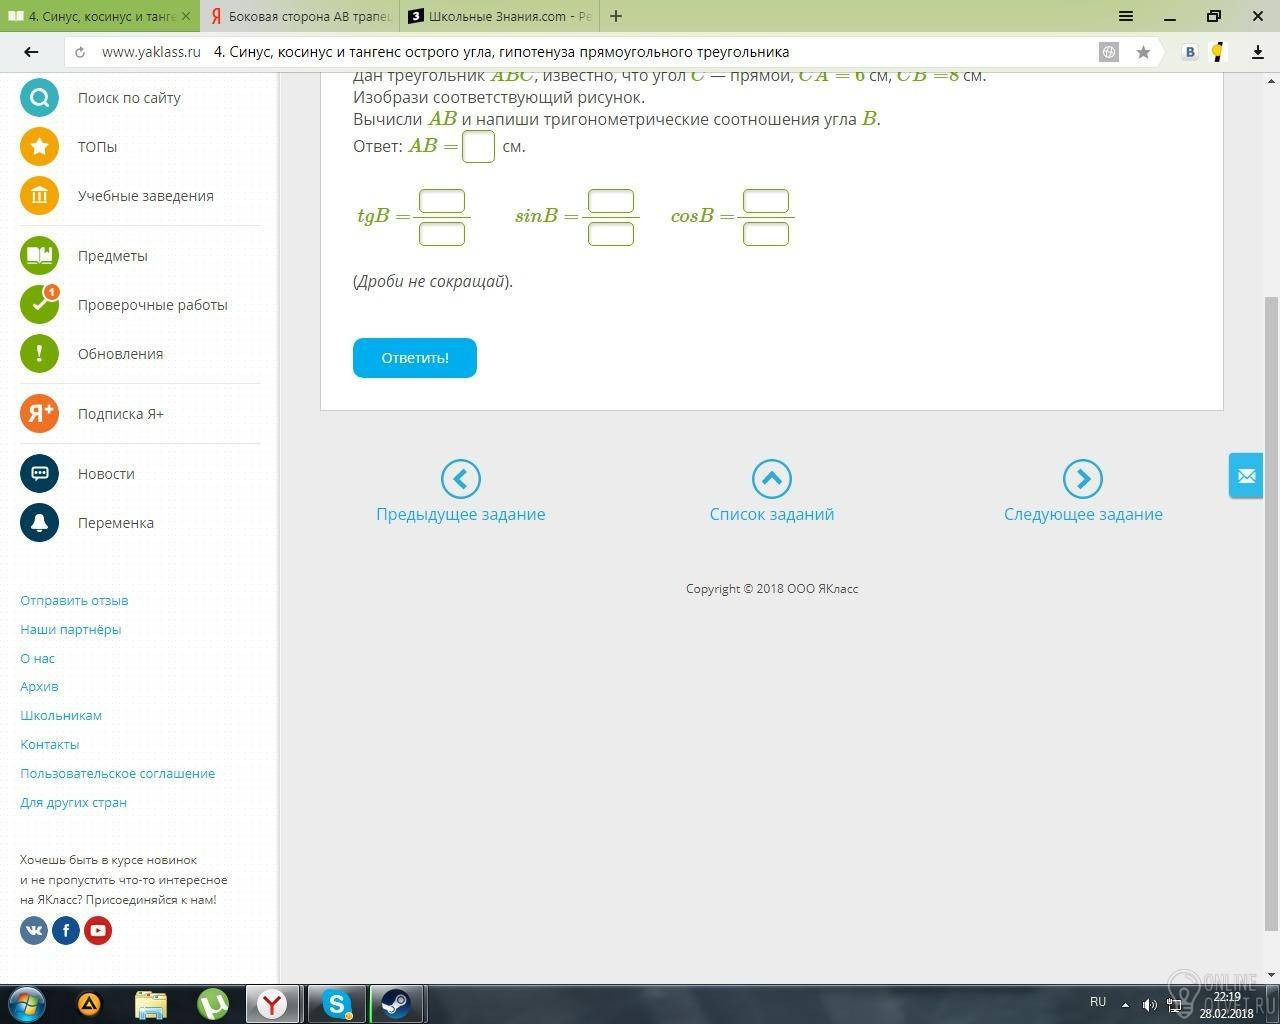Click tgB denominator input box

point(442,233)
